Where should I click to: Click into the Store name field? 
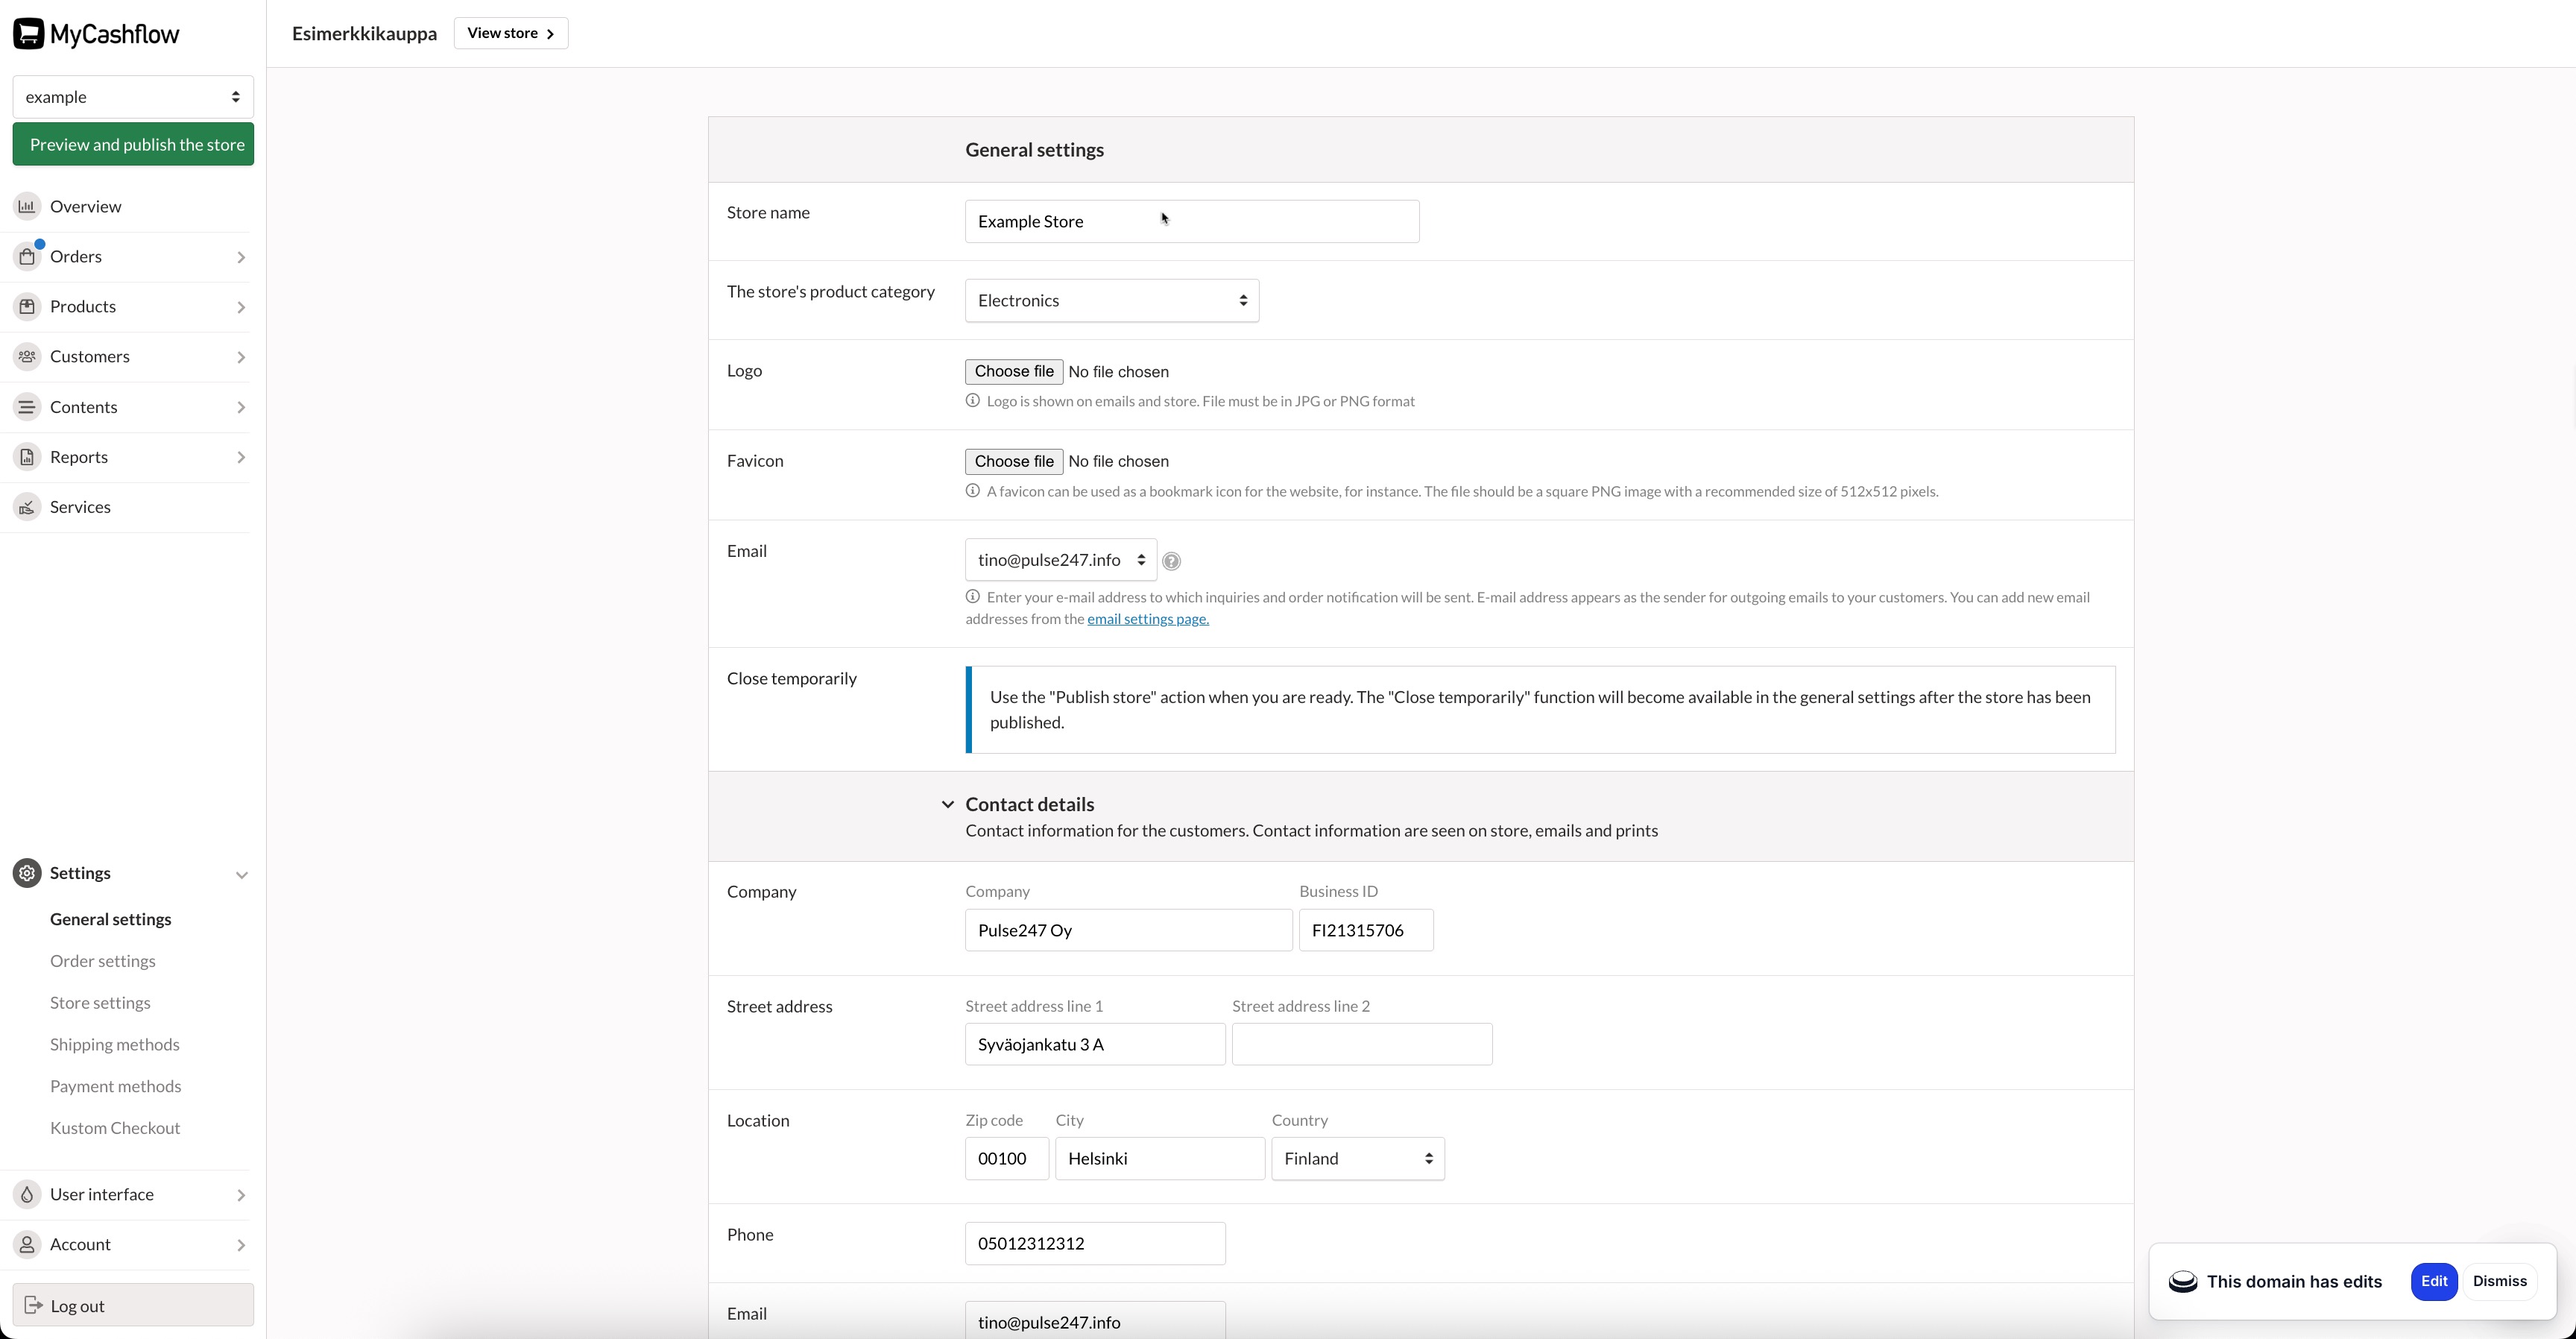[1190, 221]
